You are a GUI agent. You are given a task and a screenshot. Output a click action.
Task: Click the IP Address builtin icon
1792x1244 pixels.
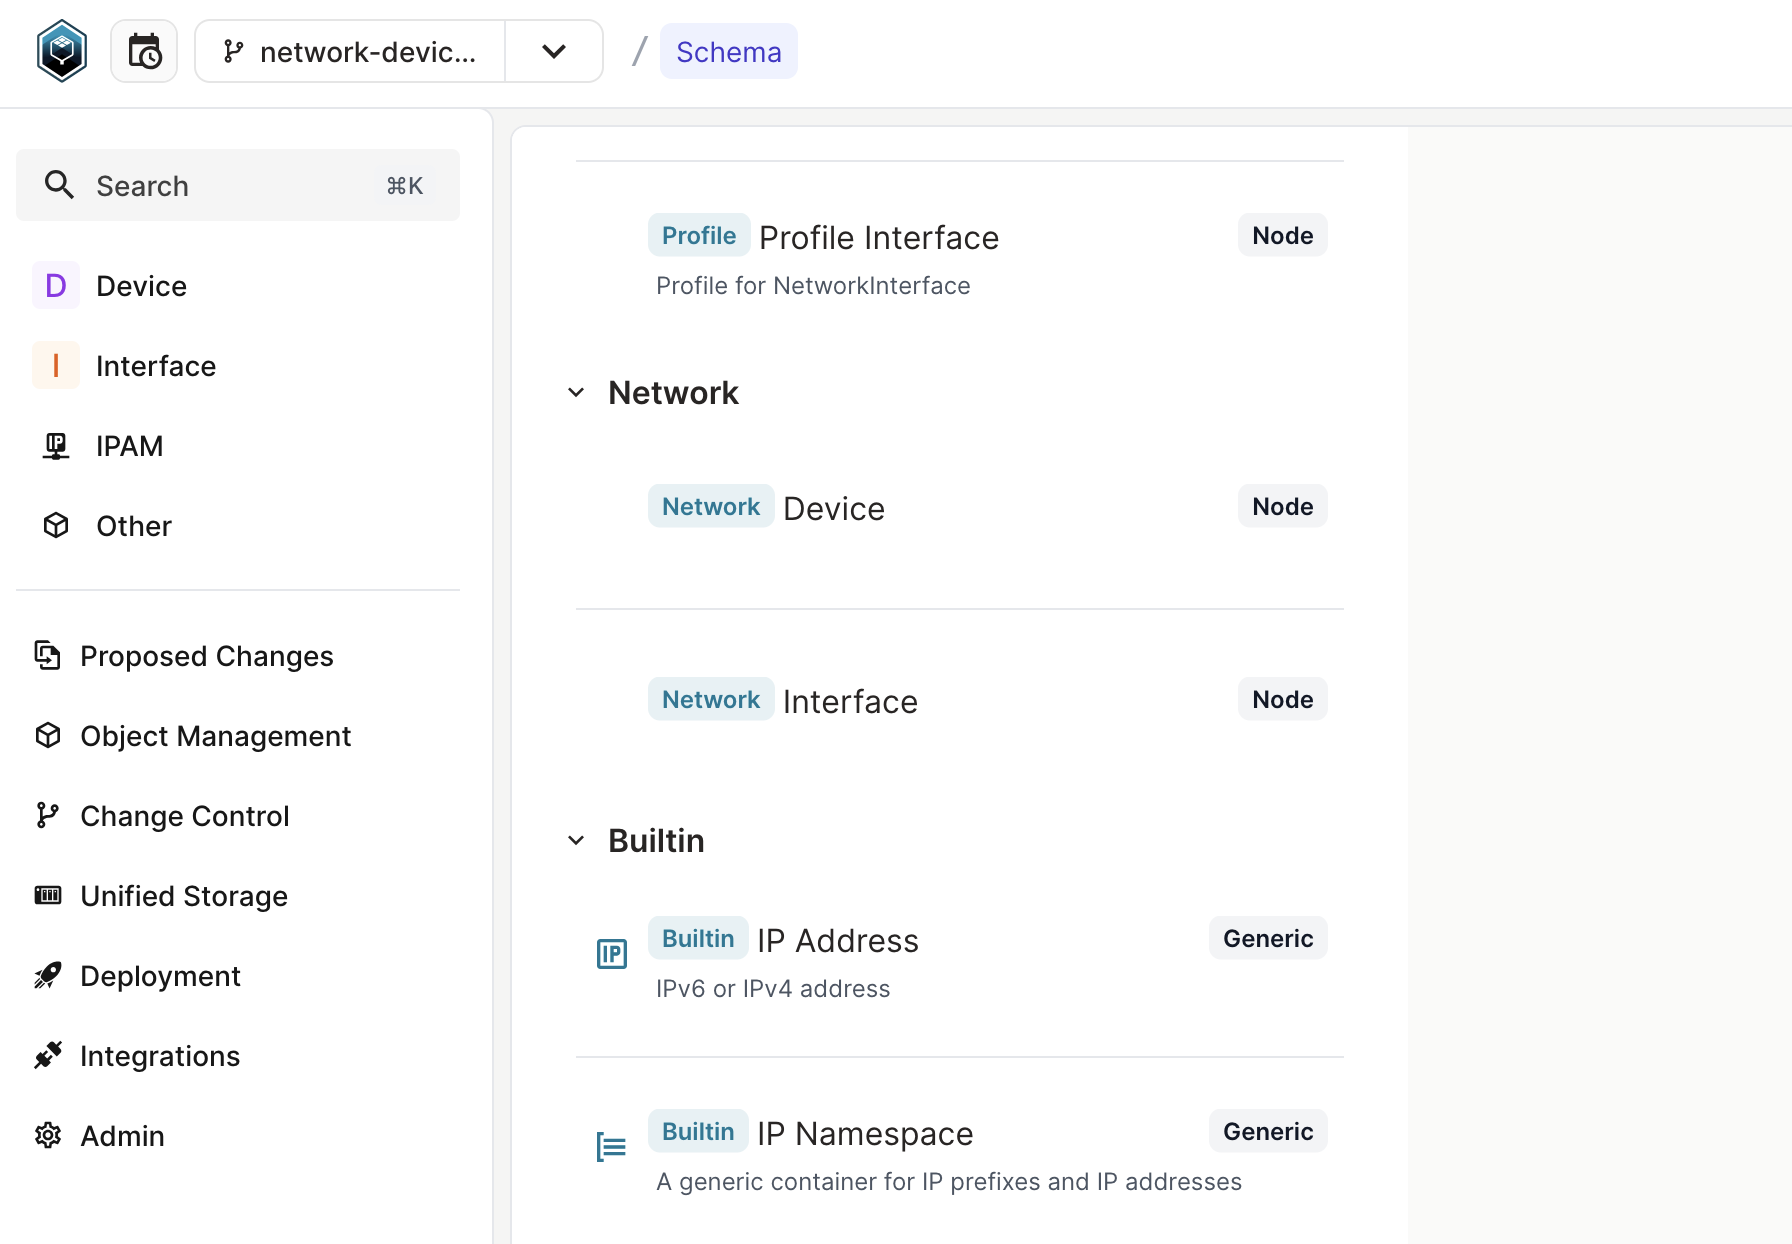click(x=611, y=954)
